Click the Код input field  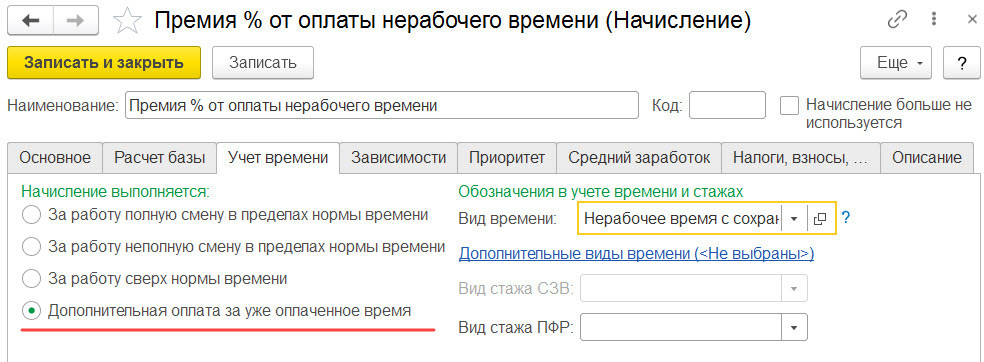(x=727, y=105)
